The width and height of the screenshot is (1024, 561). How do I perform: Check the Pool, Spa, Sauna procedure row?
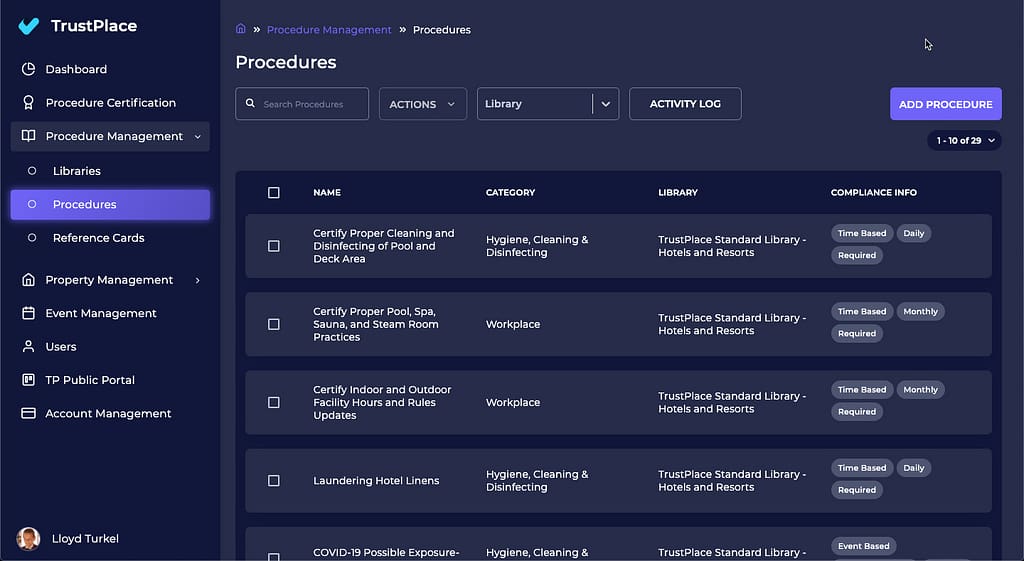coord(274,325)
